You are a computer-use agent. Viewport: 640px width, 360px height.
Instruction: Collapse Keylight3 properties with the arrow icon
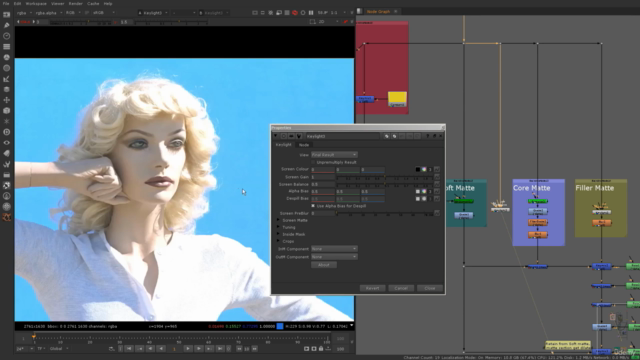(276, 136)
